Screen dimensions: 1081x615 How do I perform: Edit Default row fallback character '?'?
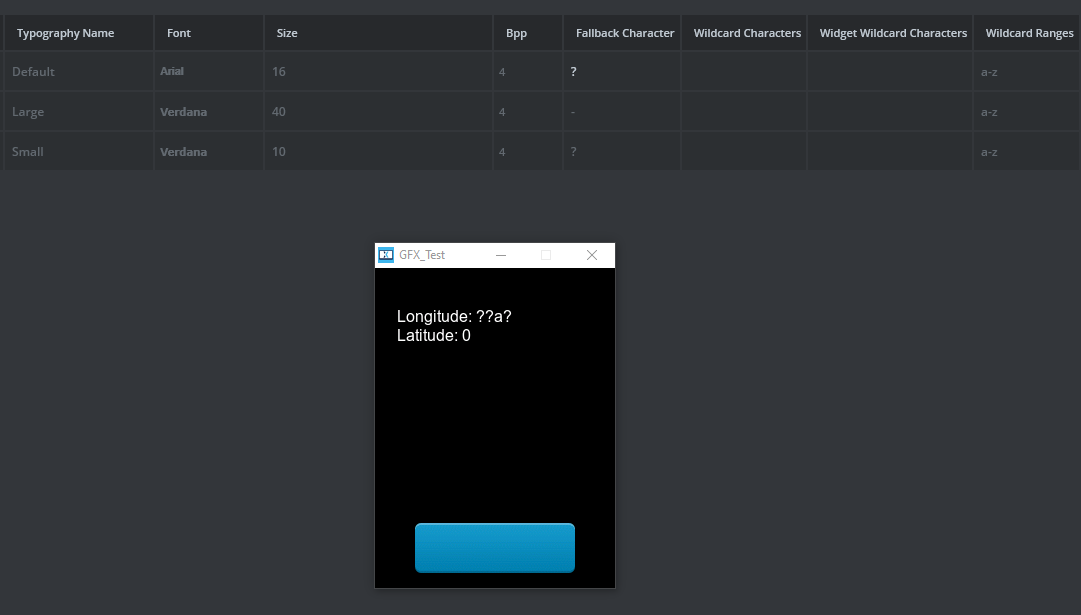point(622,72)
